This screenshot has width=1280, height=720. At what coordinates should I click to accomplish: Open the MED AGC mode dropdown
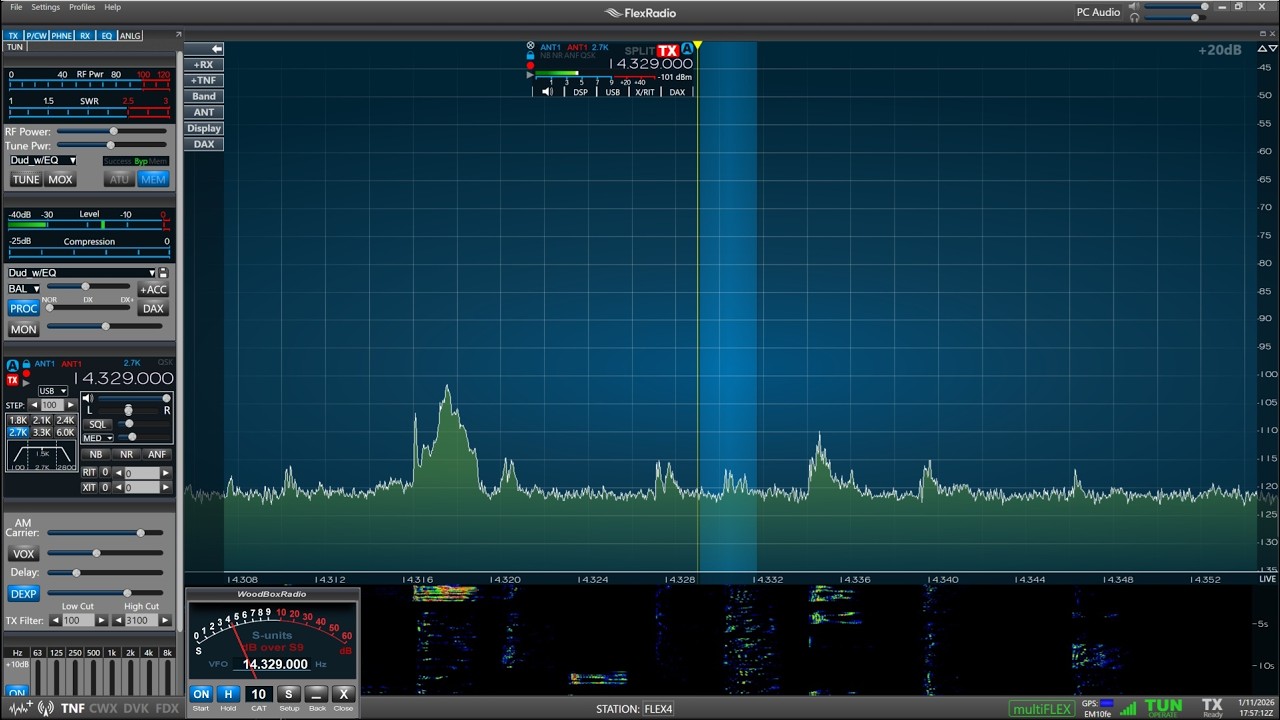coord(98,438)
